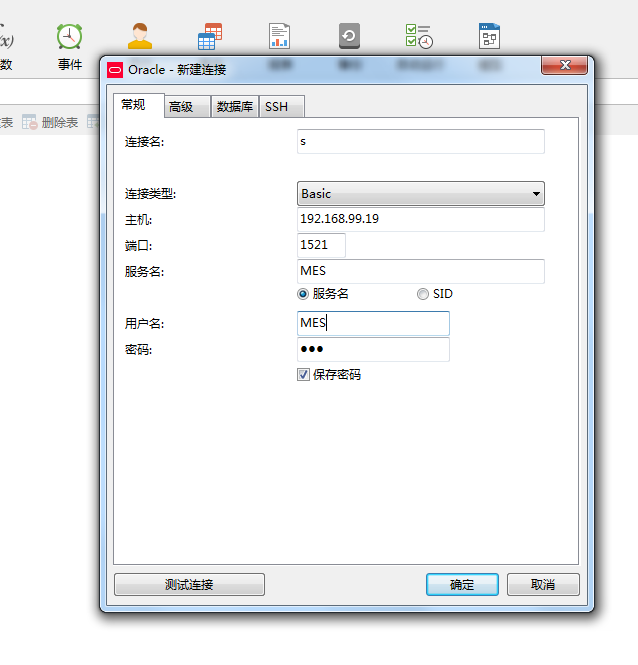Screen dimensions: 638x665
Task: Close the Oracle 新建连接 dialog
Action: tap(565, 65)
